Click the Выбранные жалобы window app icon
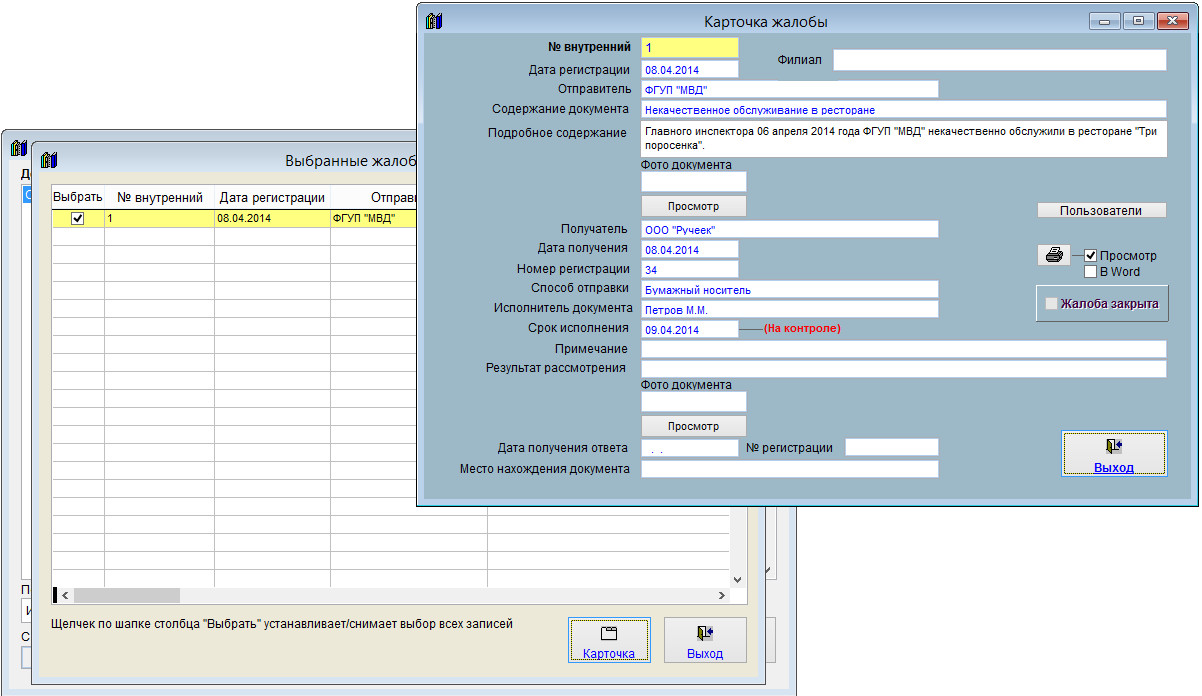Viewport: 1202px width, 696px height. click(50, 160)
